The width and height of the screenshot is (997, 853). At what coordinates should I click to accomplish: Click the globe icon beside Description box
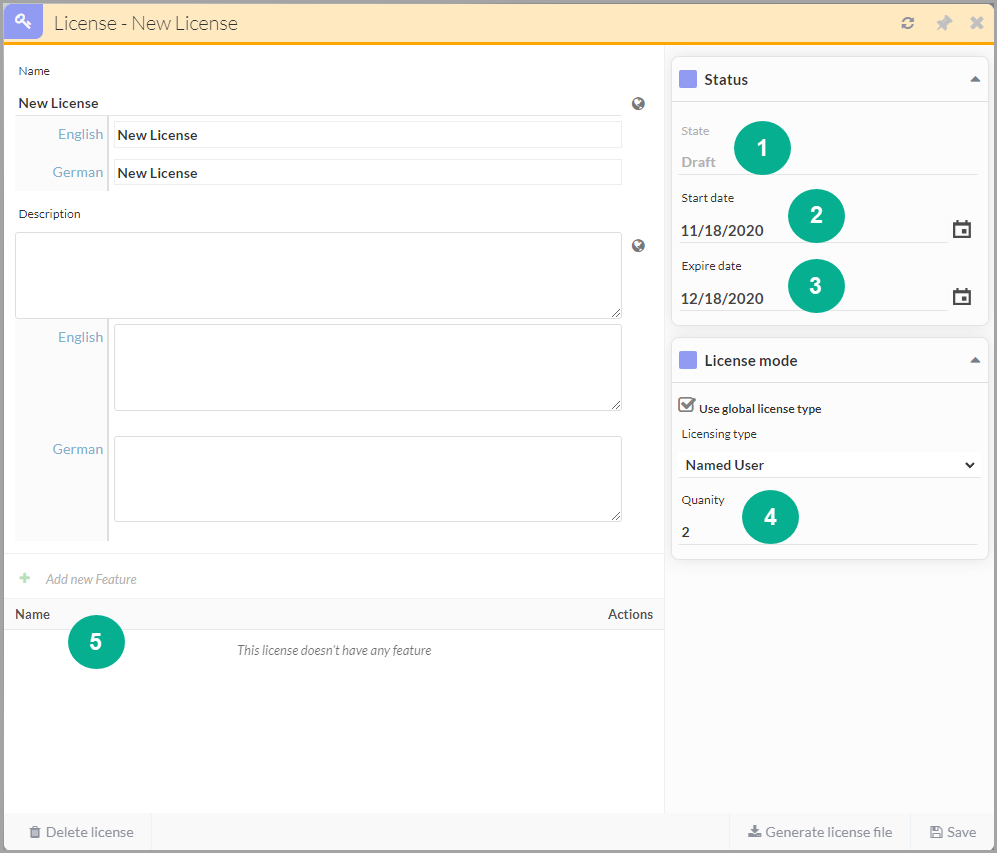coord(638,246)
